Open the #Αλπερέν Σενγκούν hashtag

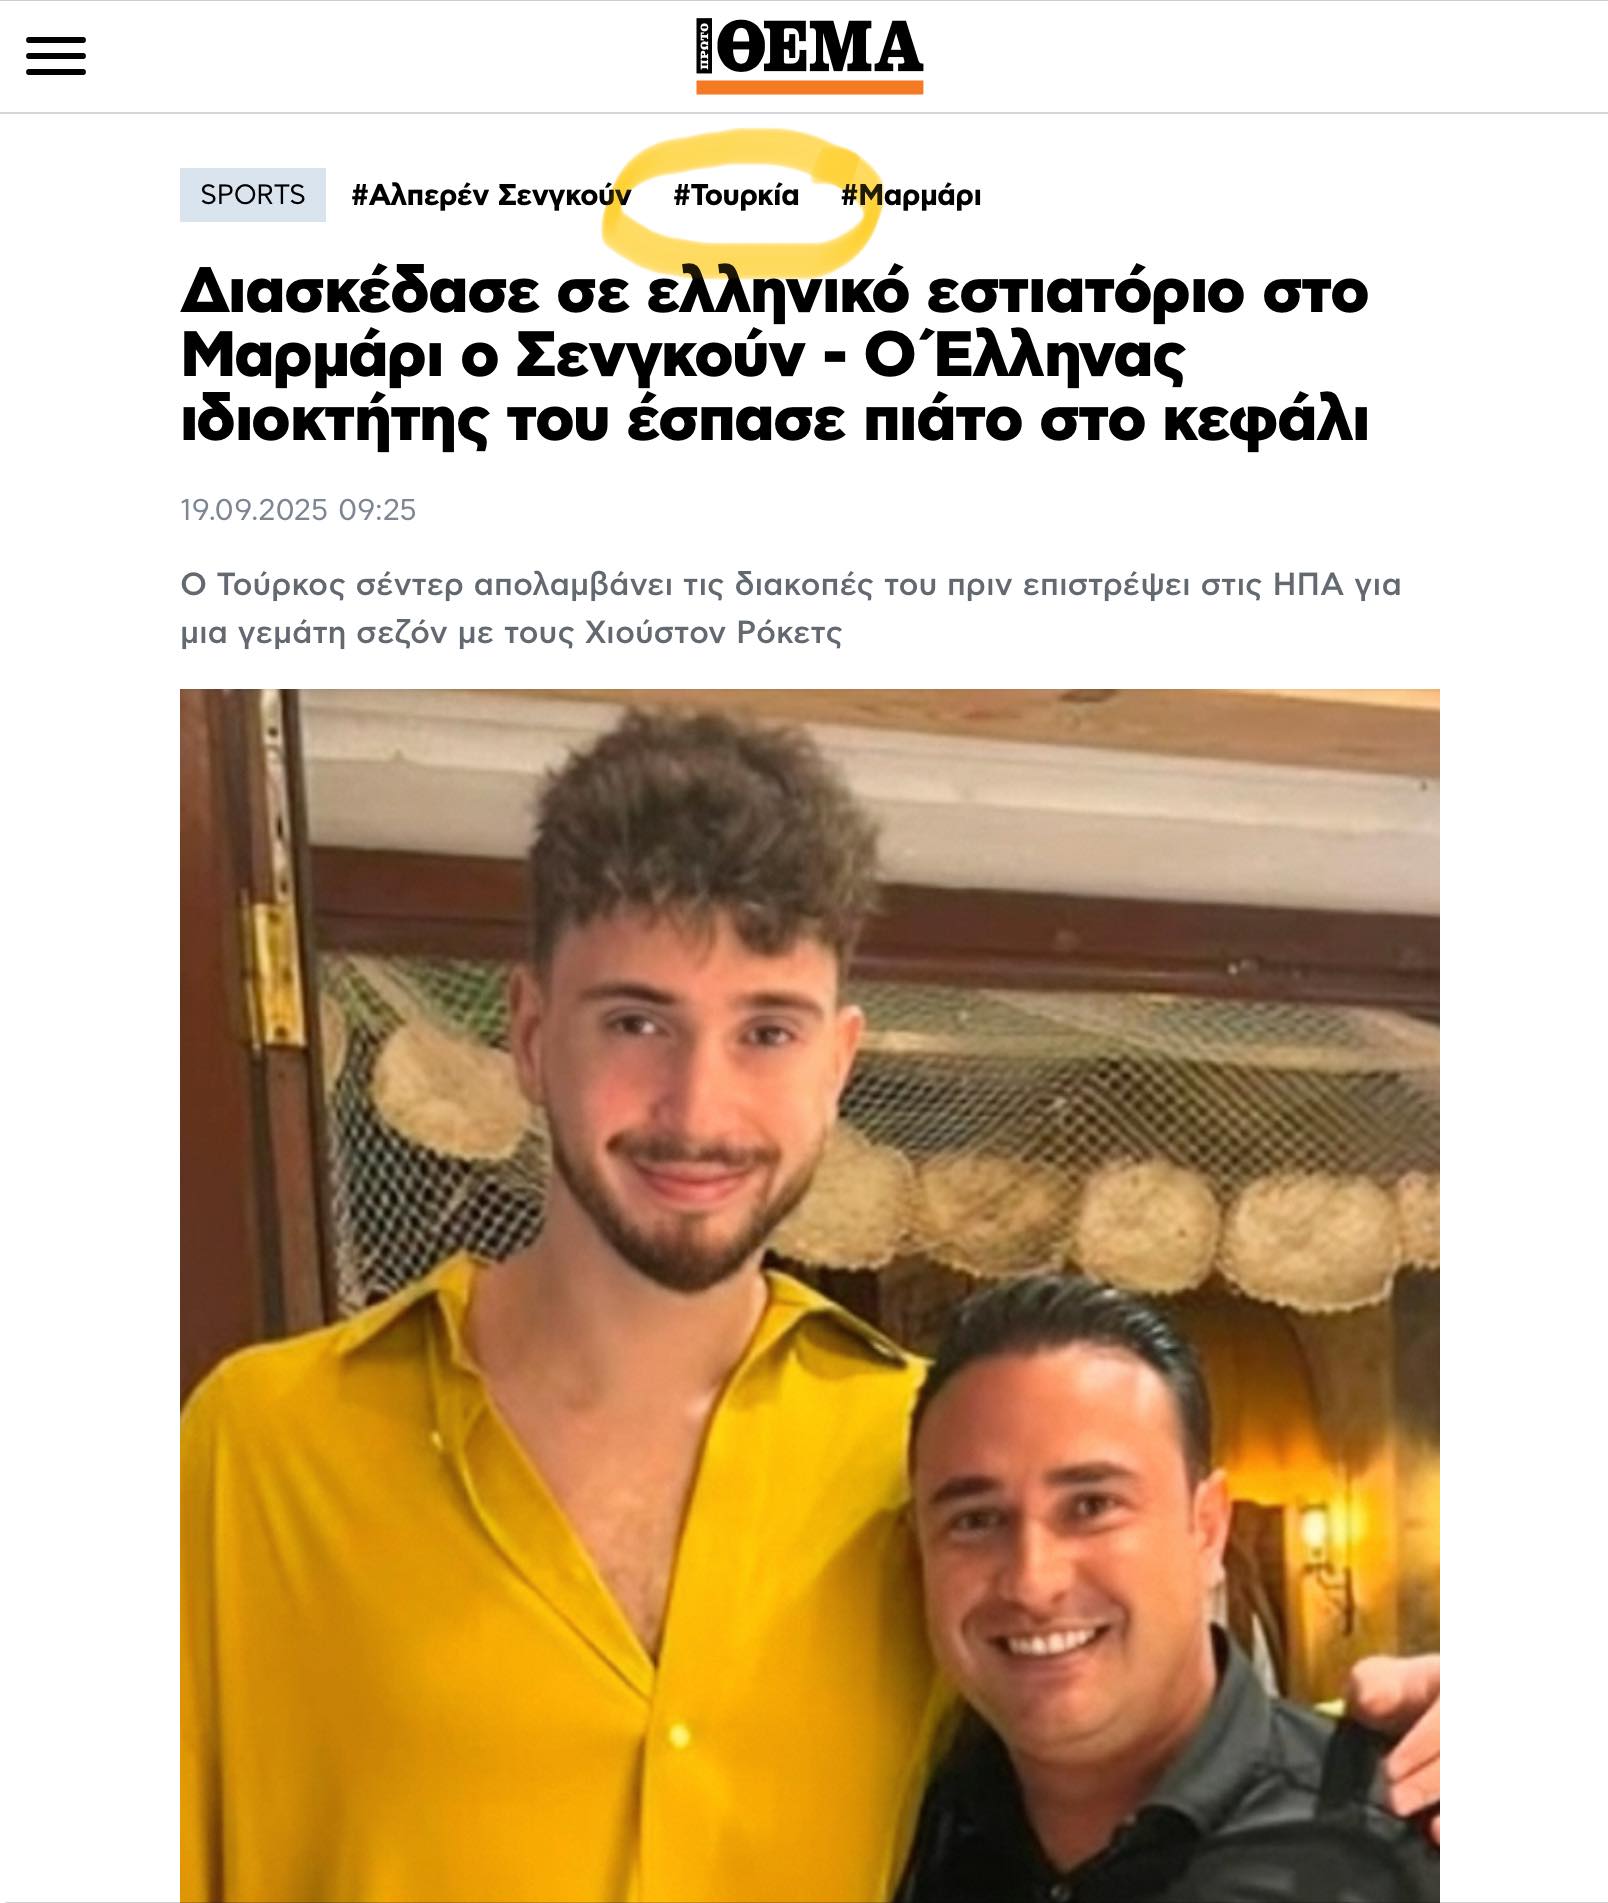(491, 195)
